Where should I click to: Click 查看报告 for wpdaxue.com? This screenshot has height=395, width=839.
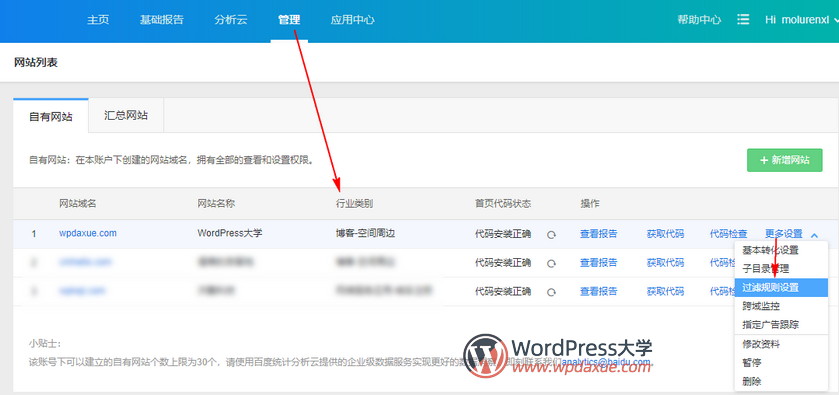tap(598, 234)
